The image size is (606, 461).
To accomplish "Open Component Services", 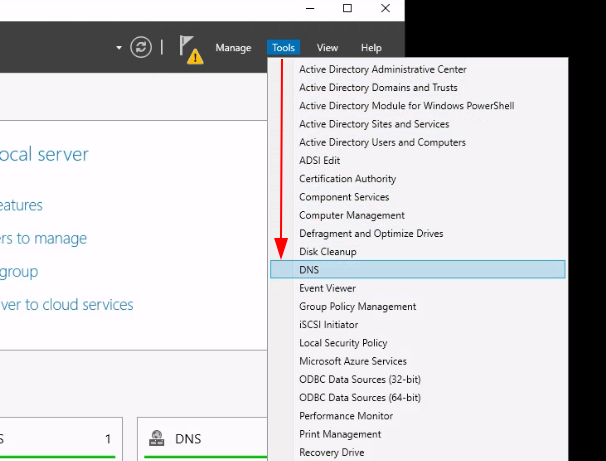I will 418,197.
